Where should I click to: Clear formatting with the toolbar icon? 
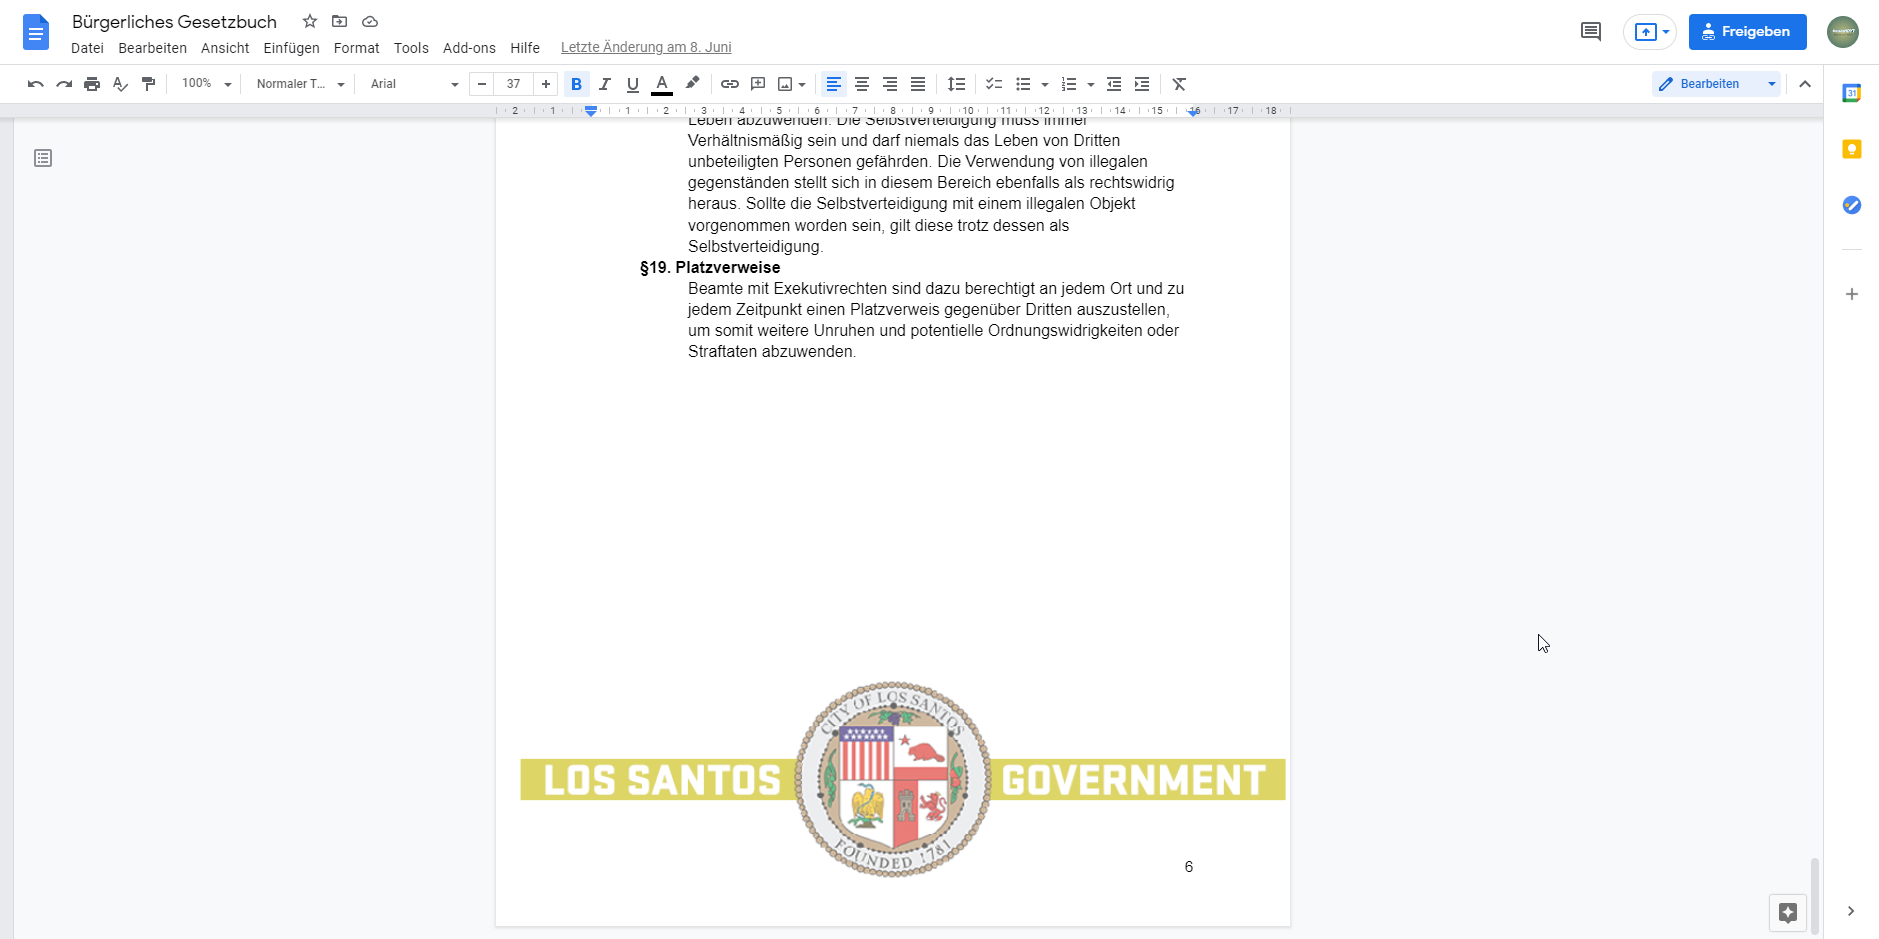tap(1179, 84)
